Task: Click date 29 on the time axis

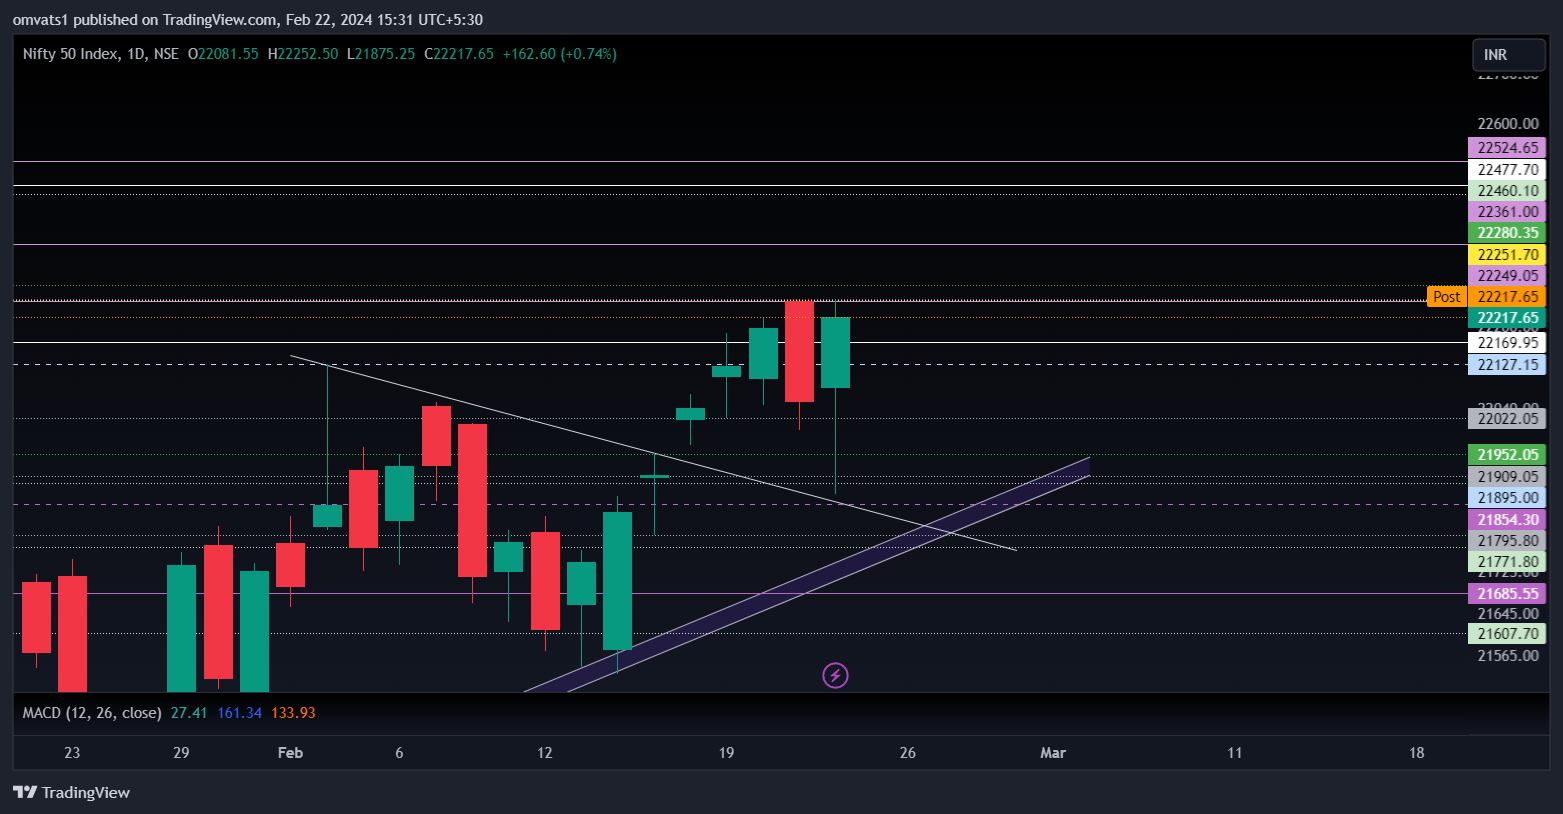Action: (181, 753)
